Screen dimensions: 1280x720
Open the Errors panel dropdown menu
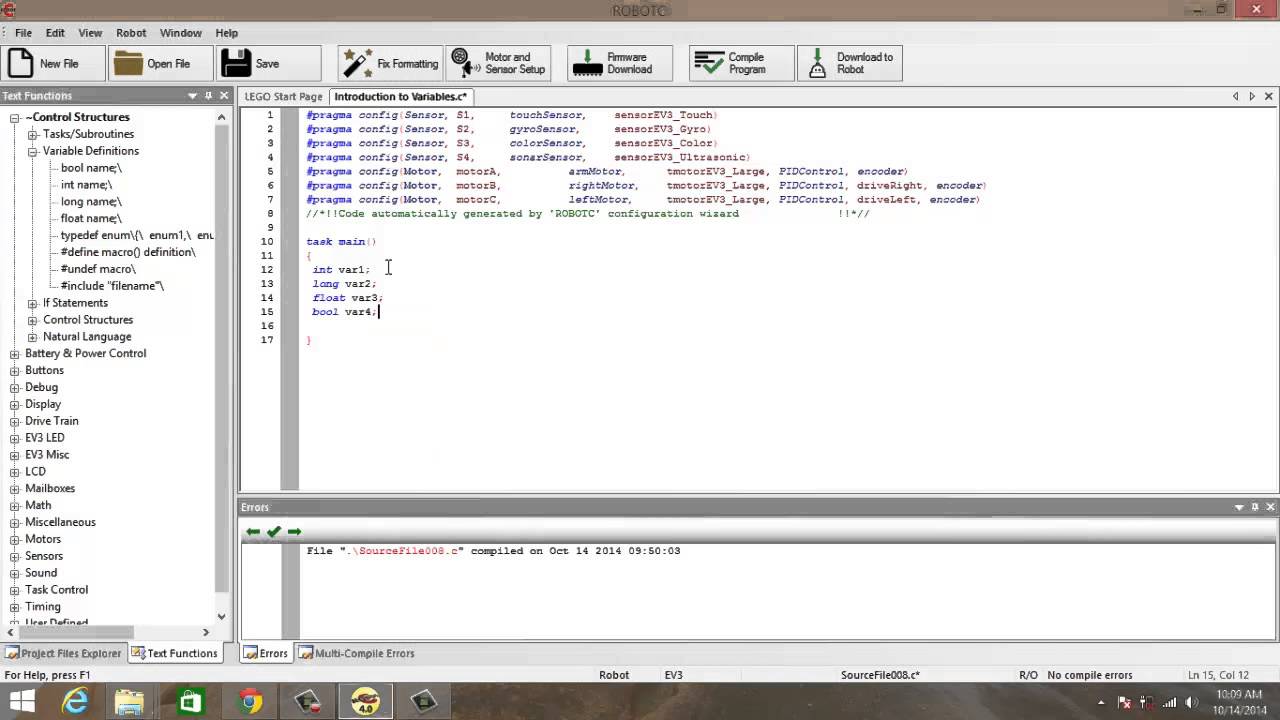[1239, 507]
